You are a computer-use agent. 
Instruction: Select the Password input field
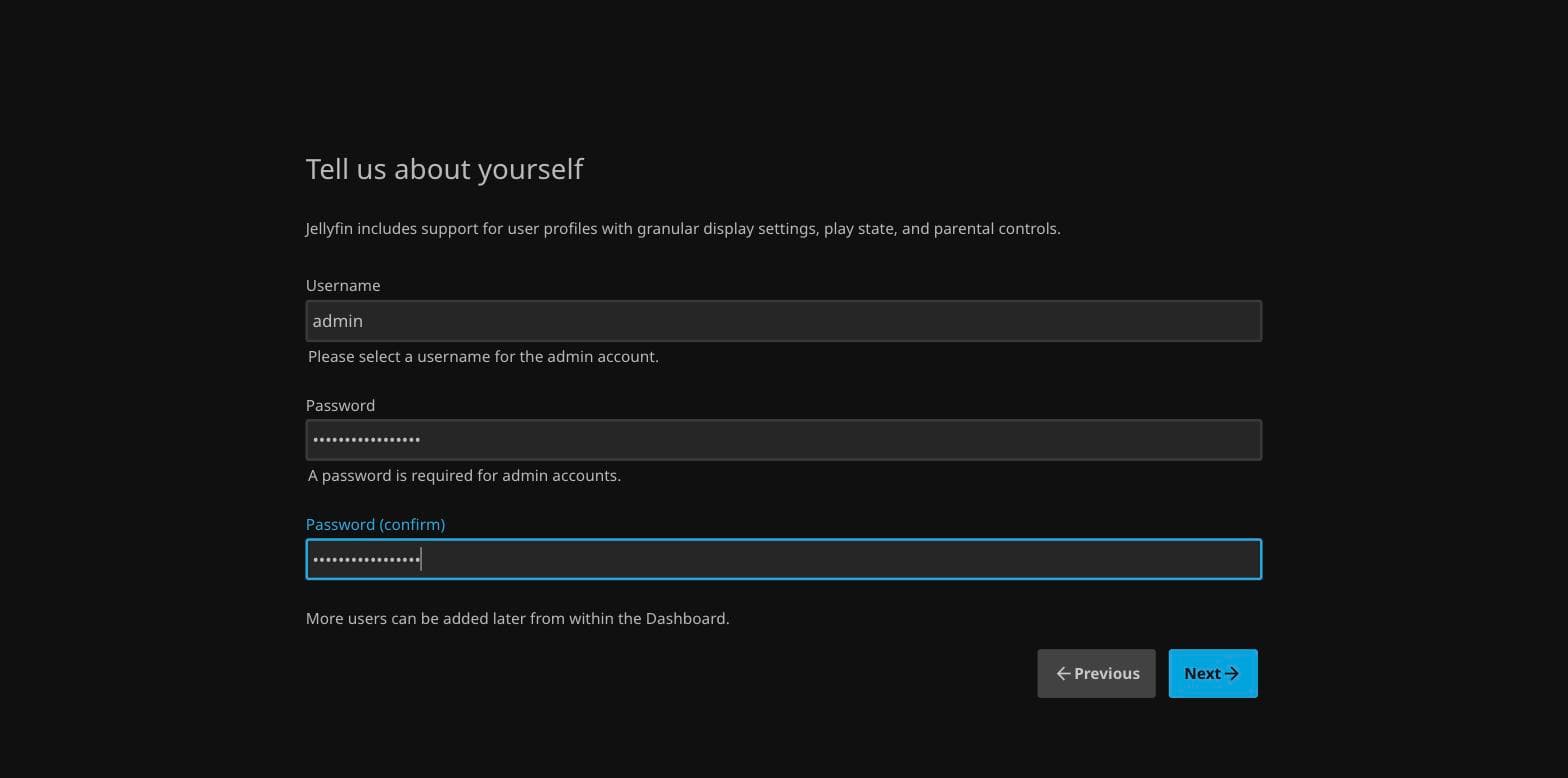(783, 440)
